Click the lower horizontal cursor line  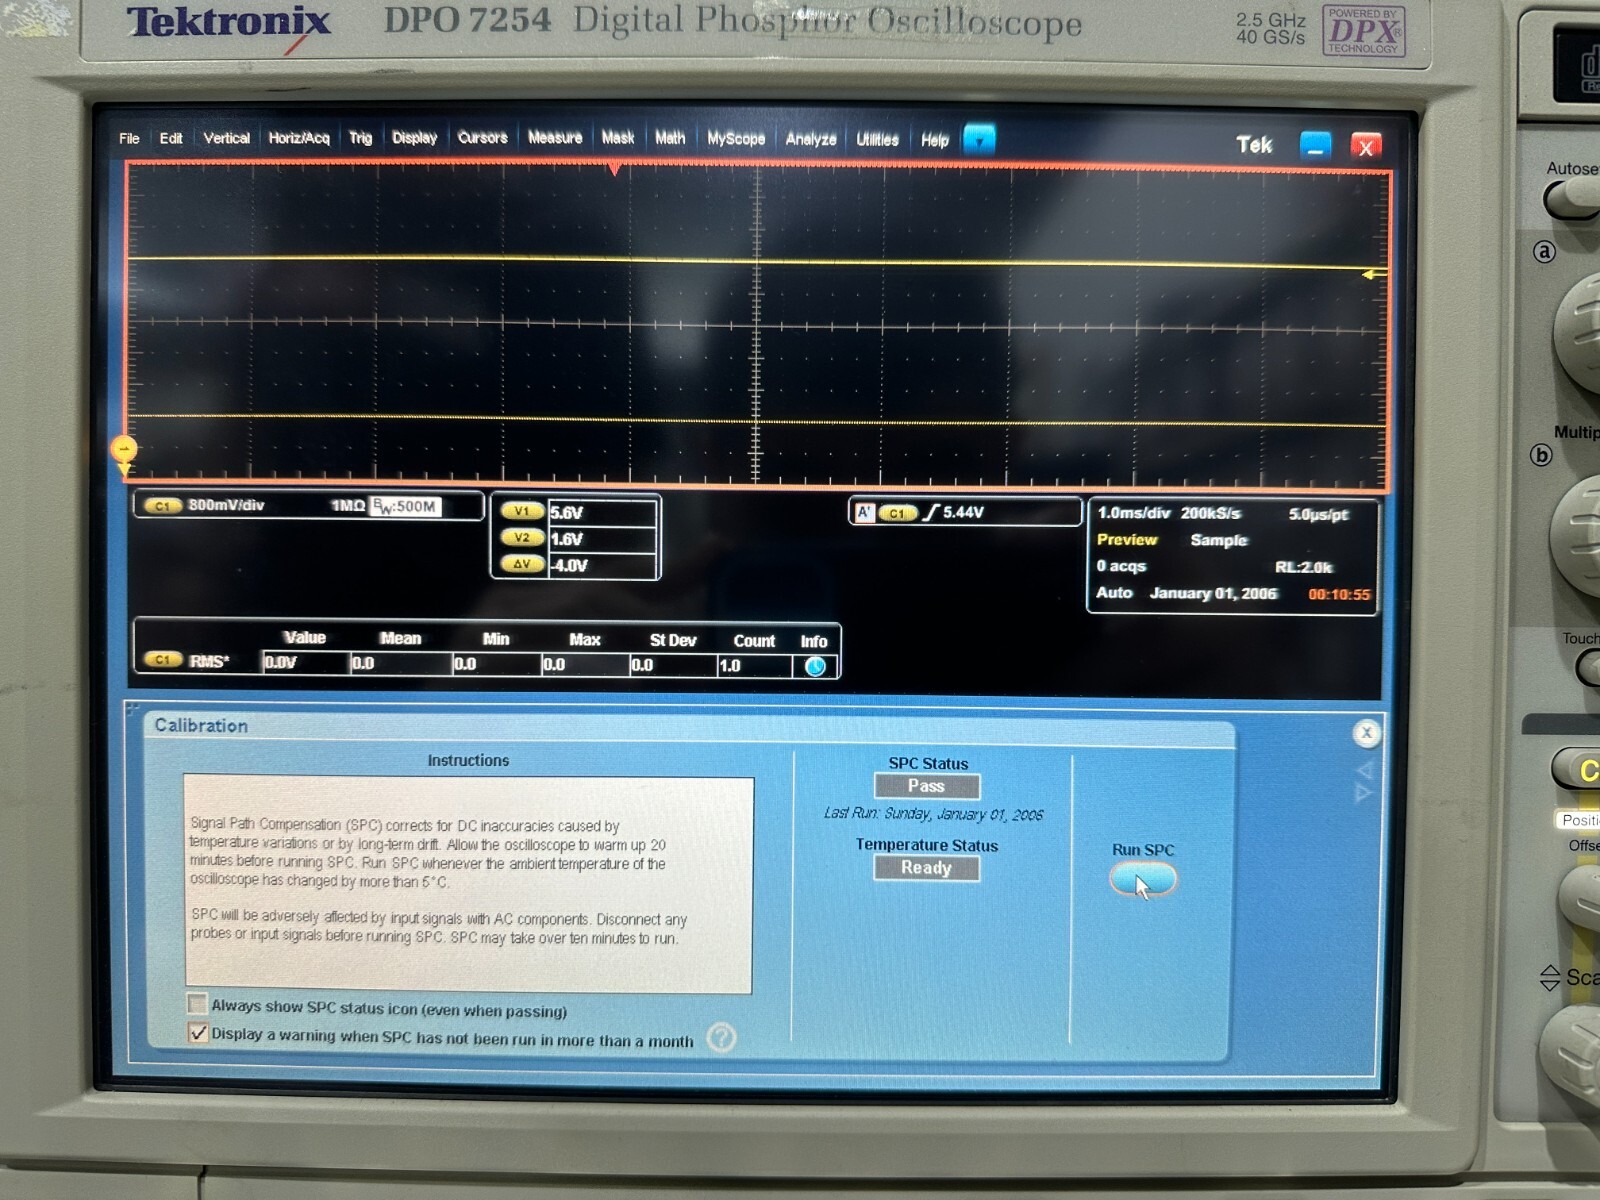pos(757,421)
